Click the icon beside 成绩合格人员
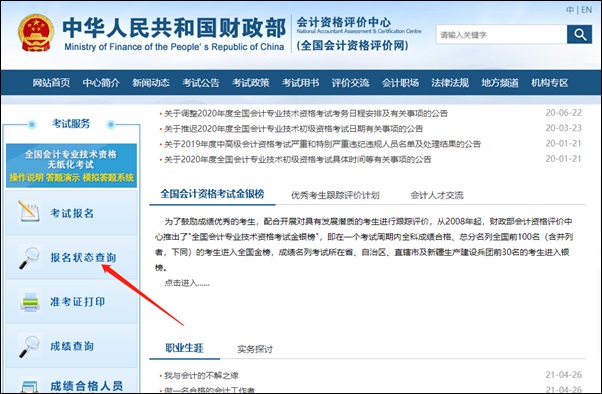This screenshot has height=394, width=602. 29,386
